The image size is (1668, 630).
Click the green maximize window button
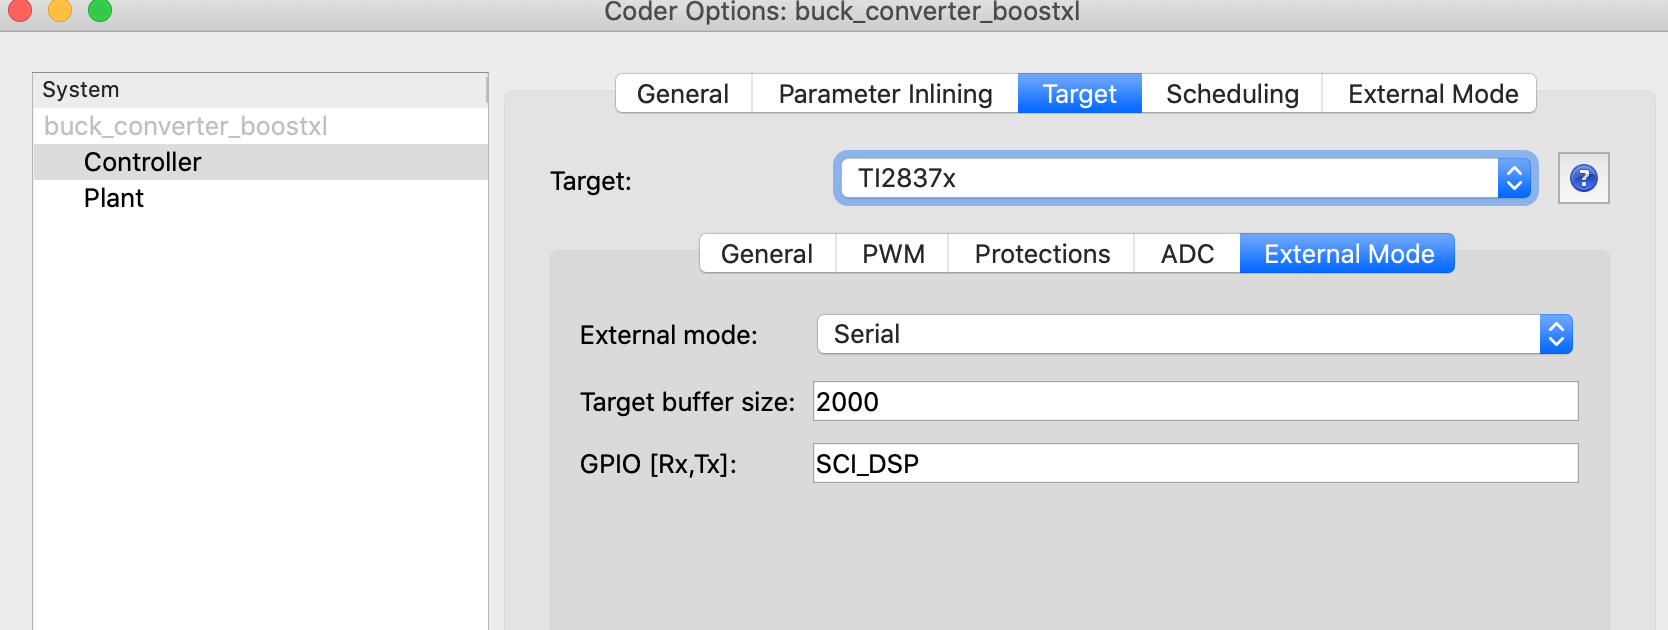100,10
